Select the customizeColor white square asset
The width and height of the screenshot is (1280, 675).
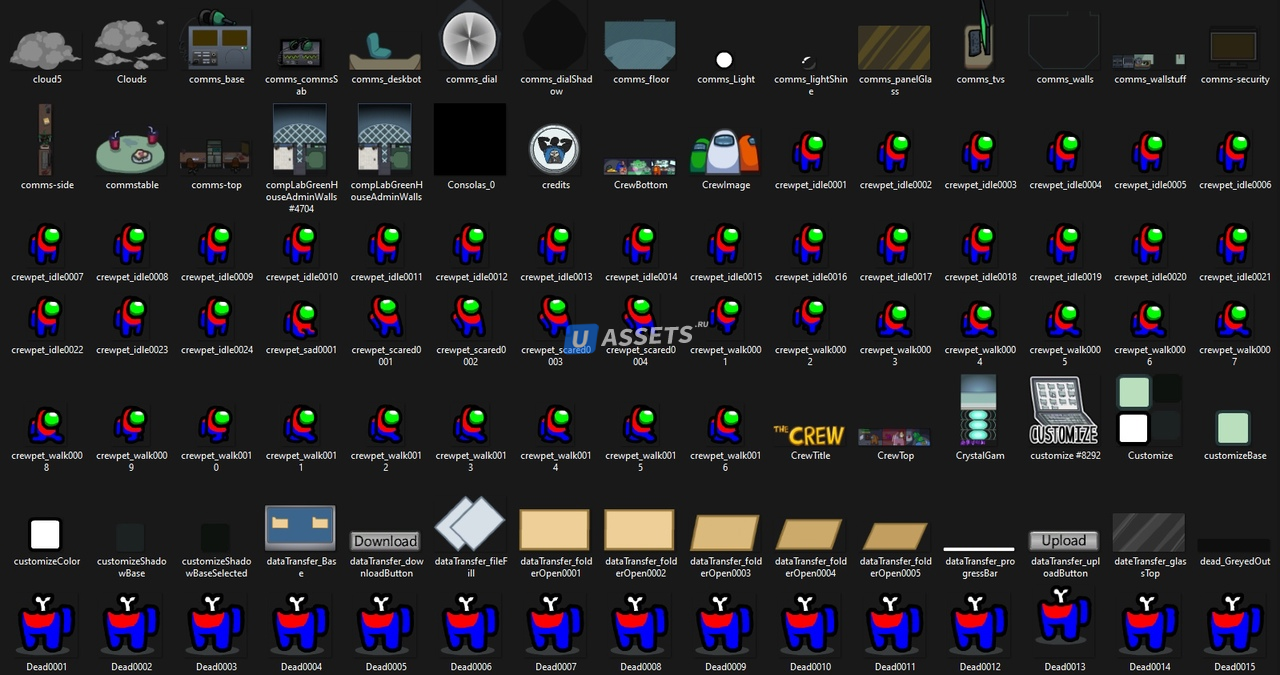[46, 535]
